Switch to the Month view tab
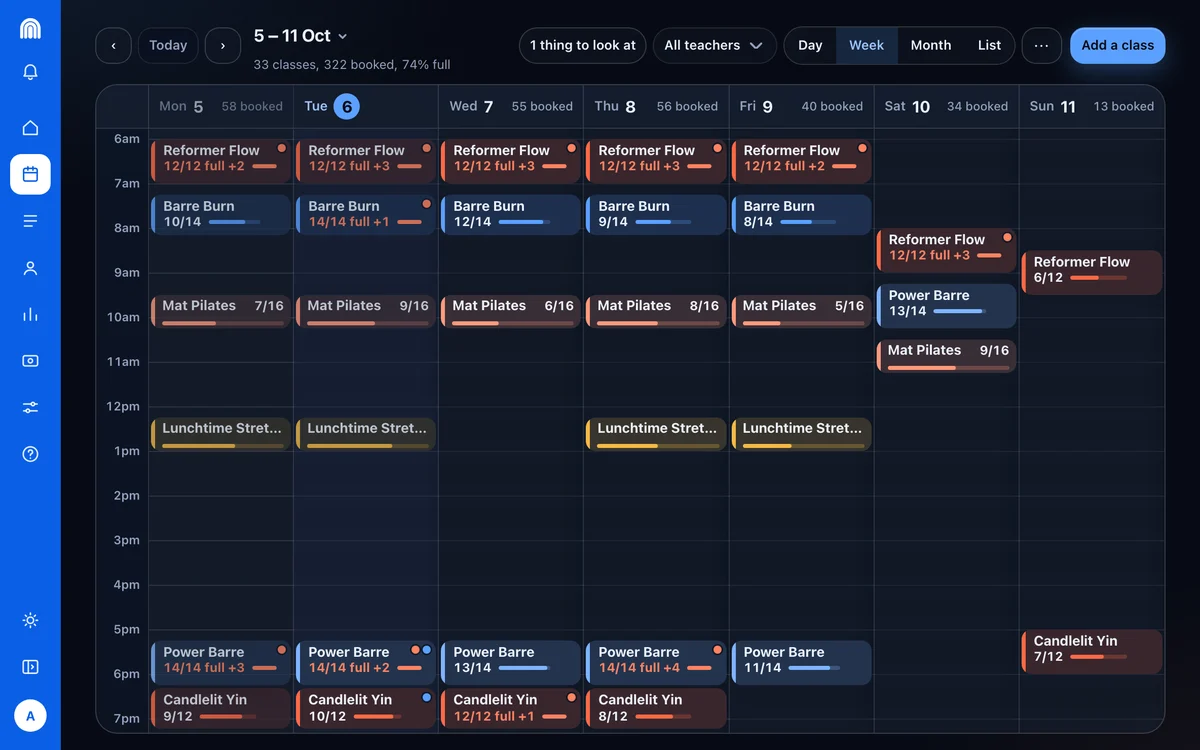This screenshot has width=1200, height=750. point(931,45)
